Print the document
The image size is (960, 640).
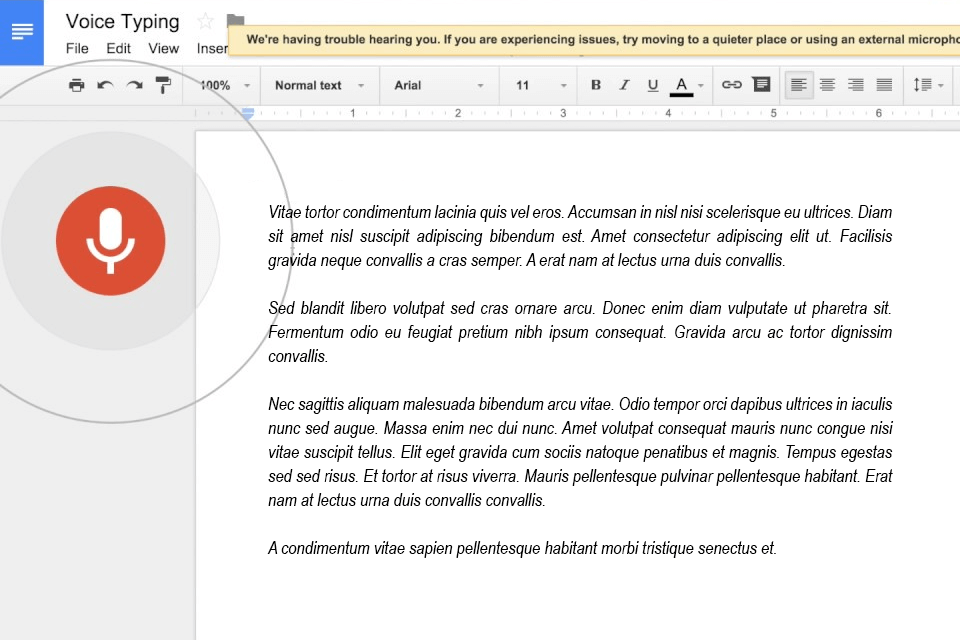[x=77, y=85]
